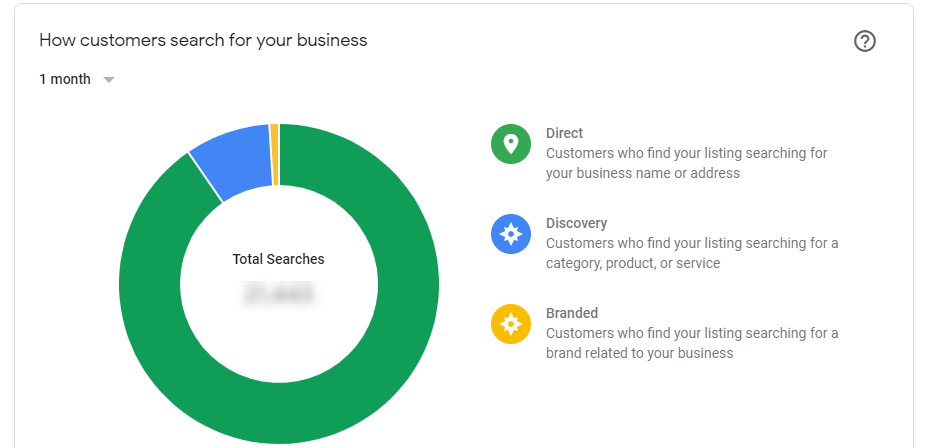
Task: Click the white center of donut chart
Action: pyautogui.click(x=278, y=330)
